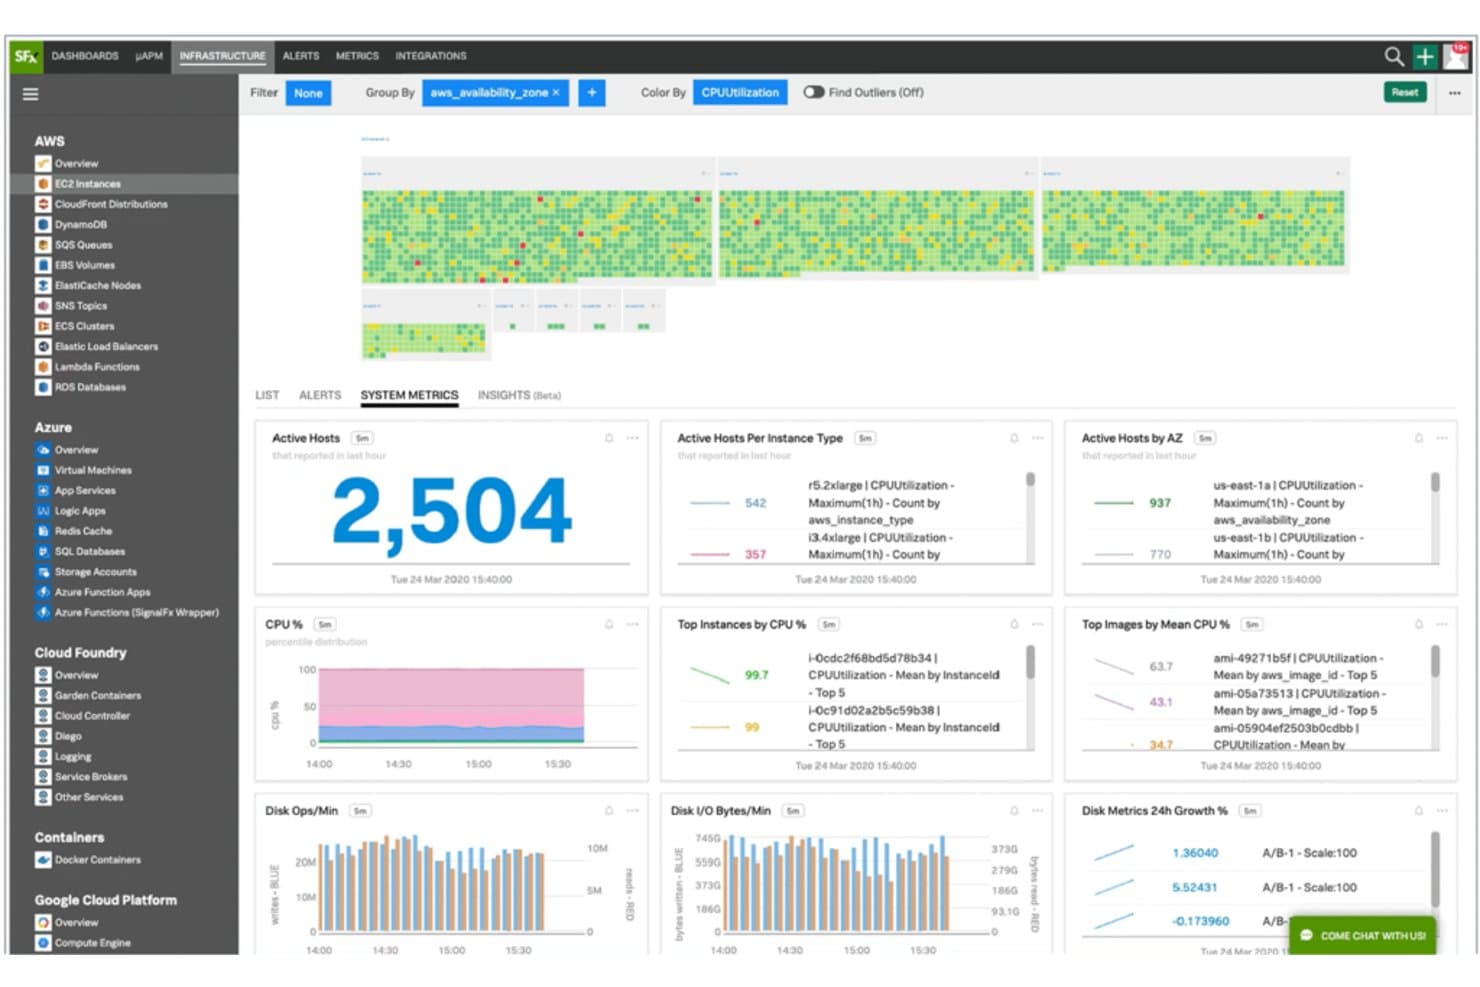
Task: Open the METRICS top menu
Action: (x=357, y=56)
